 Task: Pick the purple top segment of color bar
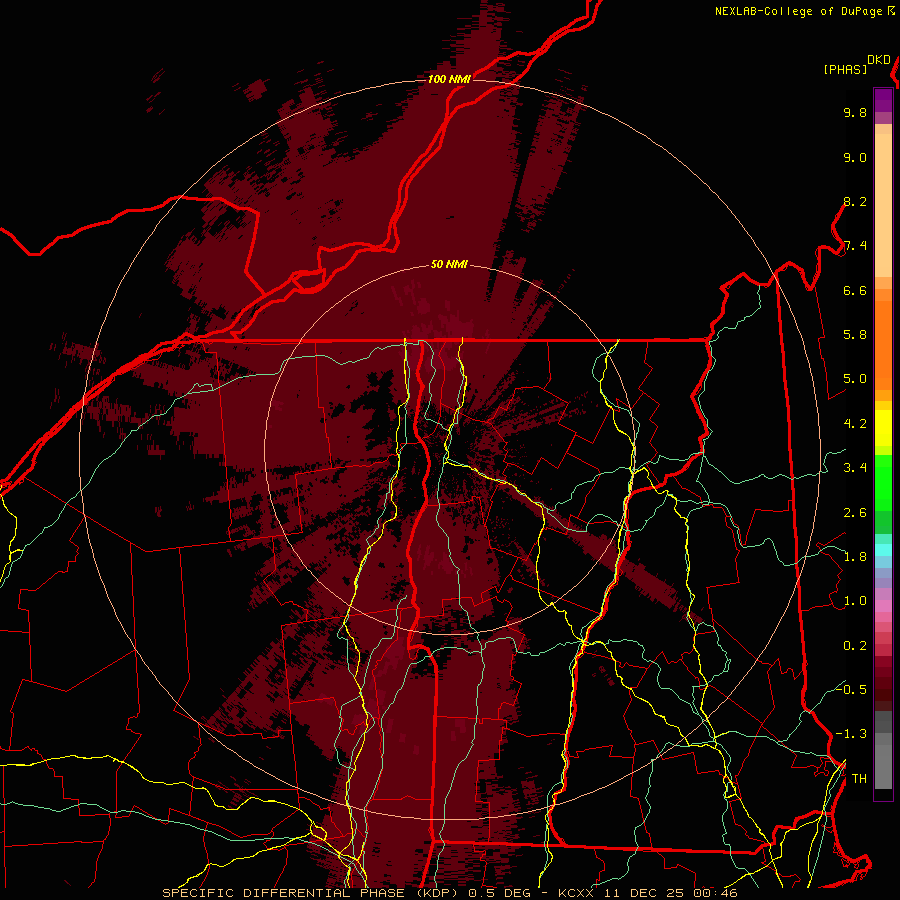pyautogui.click(x=883, y=100)
